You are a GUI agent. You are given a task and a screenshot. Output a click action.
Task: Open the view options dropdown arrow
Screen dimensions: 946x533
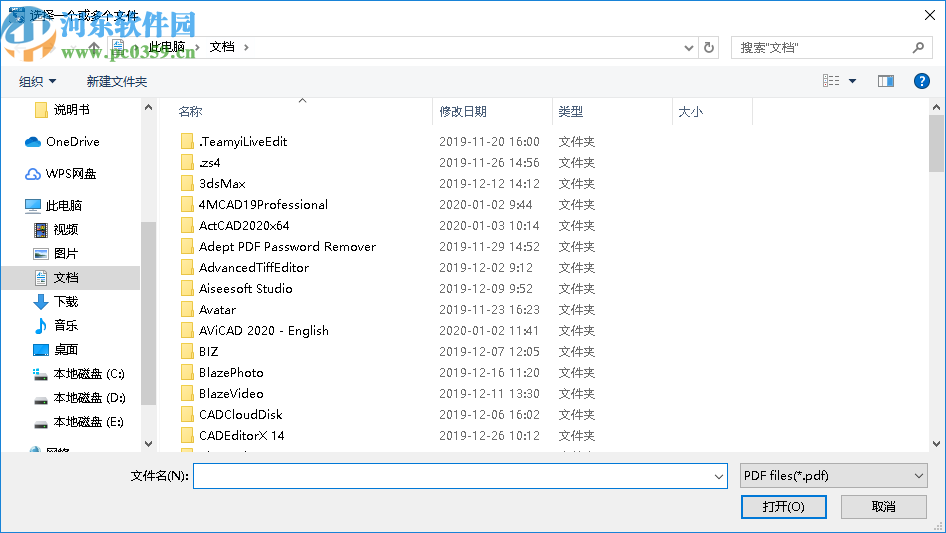[852, 81]
